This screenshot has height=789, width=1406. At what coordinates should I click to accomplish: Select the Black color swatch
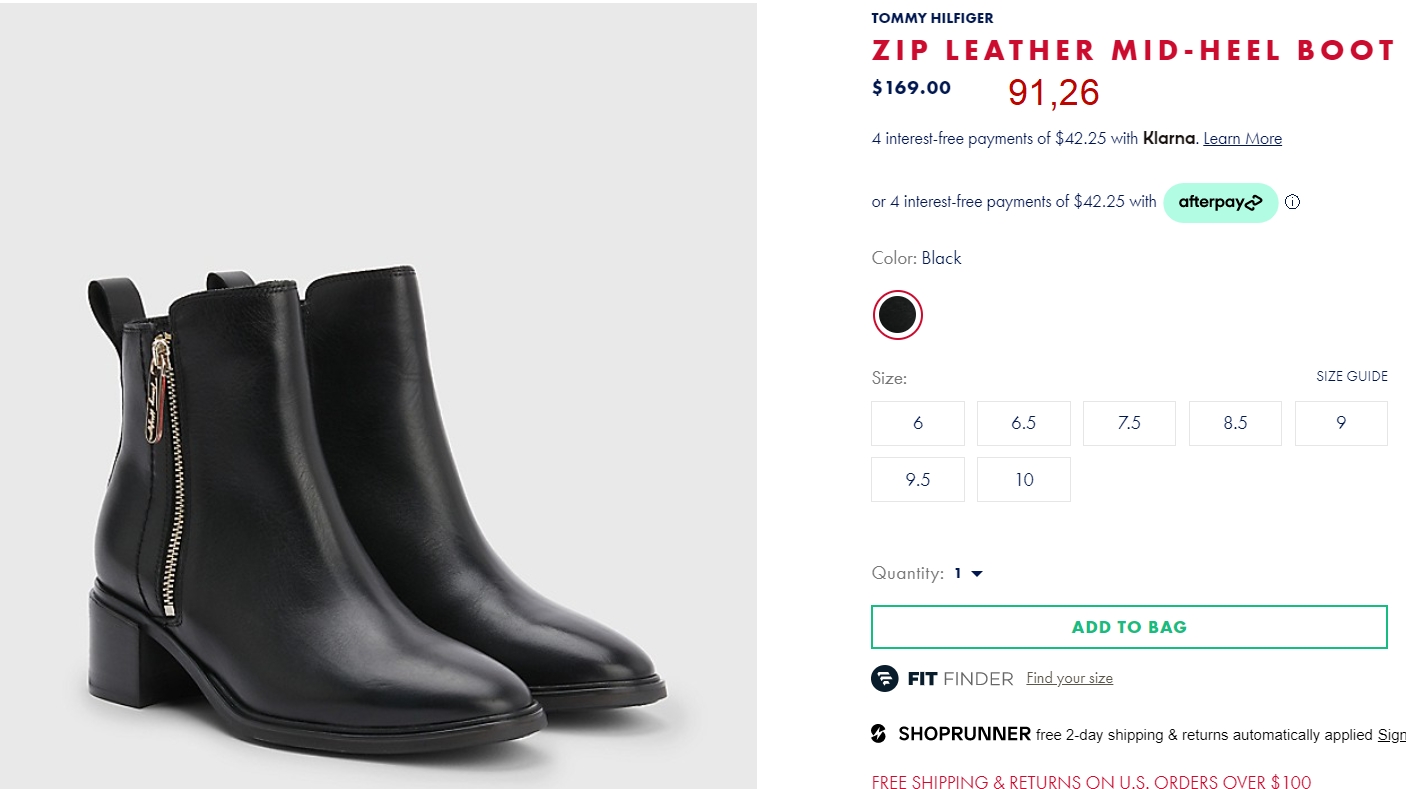pyautogui.click(x=898, y=315)
